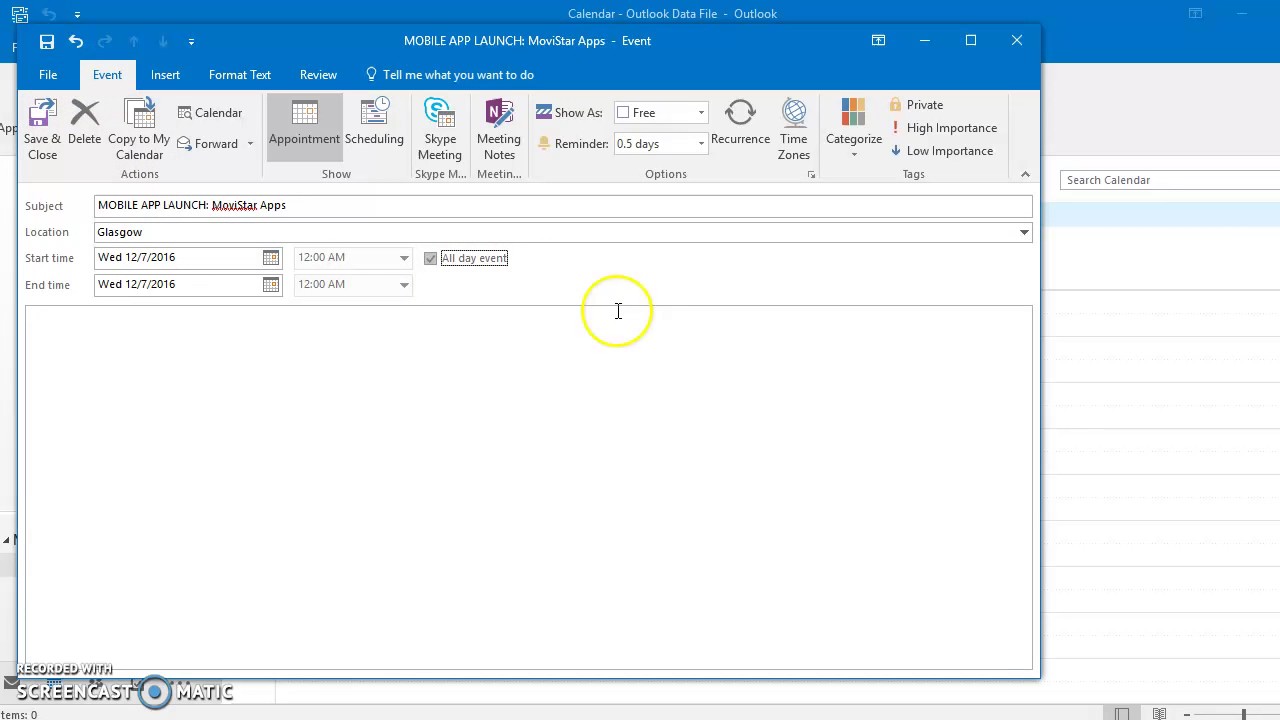This screenshot has height=720, width=1280.
Task: Click in the event body area
Action: tap(528, 487)
